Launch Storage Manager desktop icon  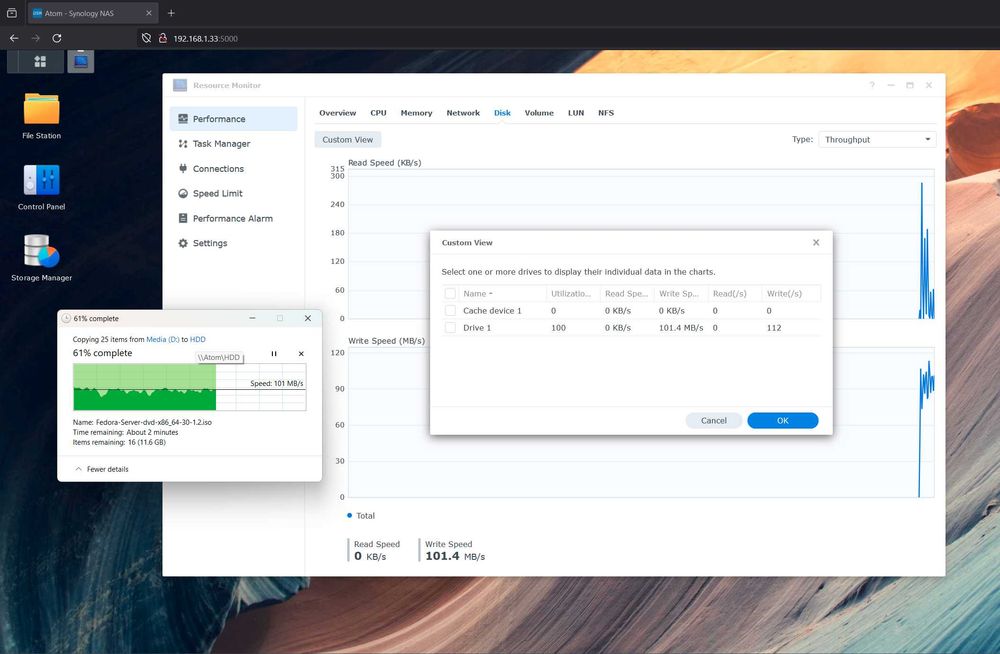(x=41, y=258)
